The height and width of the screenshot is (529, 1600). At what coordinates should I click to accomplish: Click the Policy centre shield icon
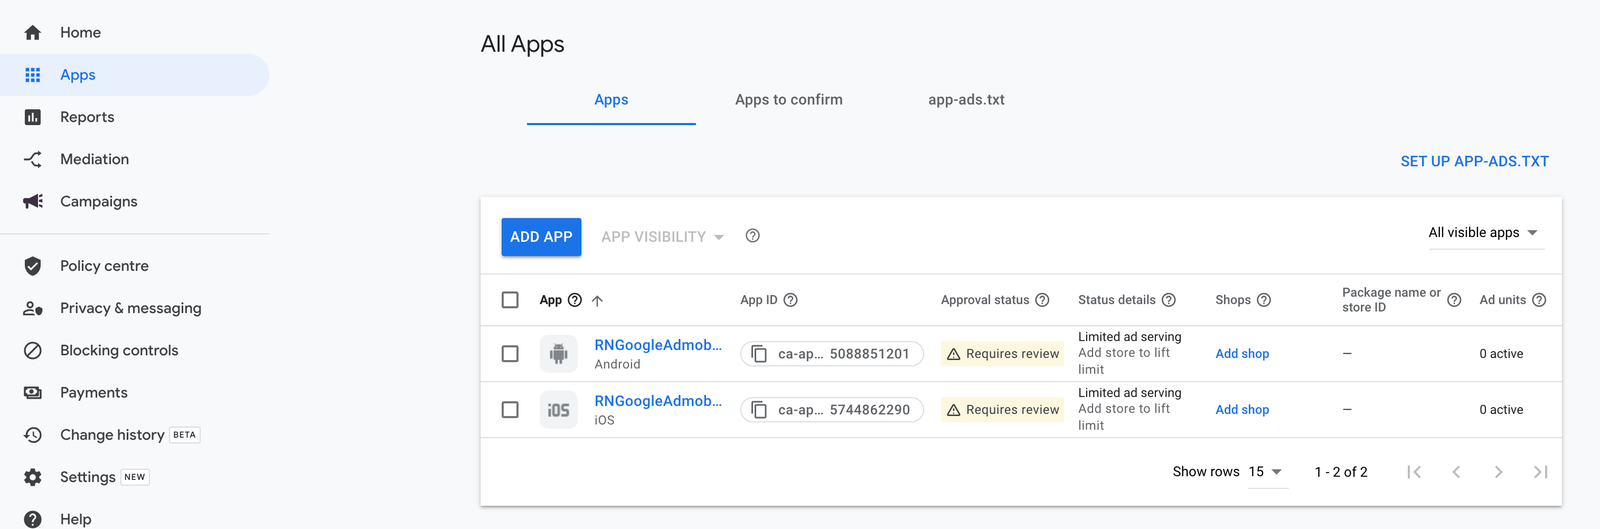(x=33, y=266)
